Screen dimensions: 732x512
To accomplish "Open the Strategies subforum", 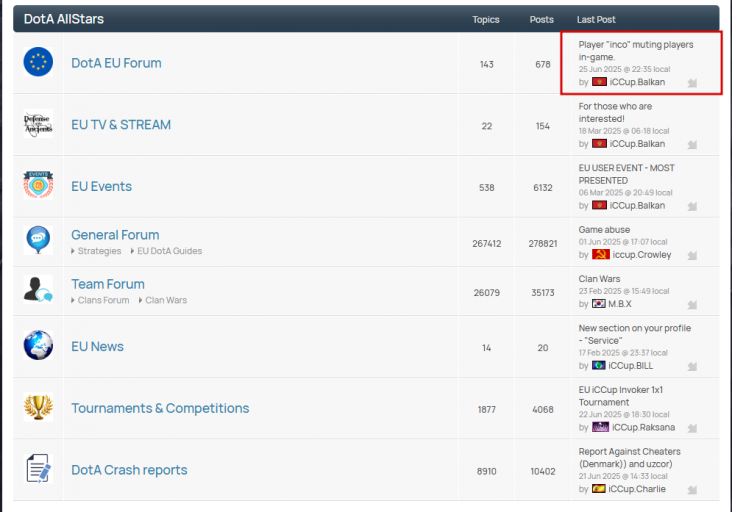I will [x=99, y=251].
